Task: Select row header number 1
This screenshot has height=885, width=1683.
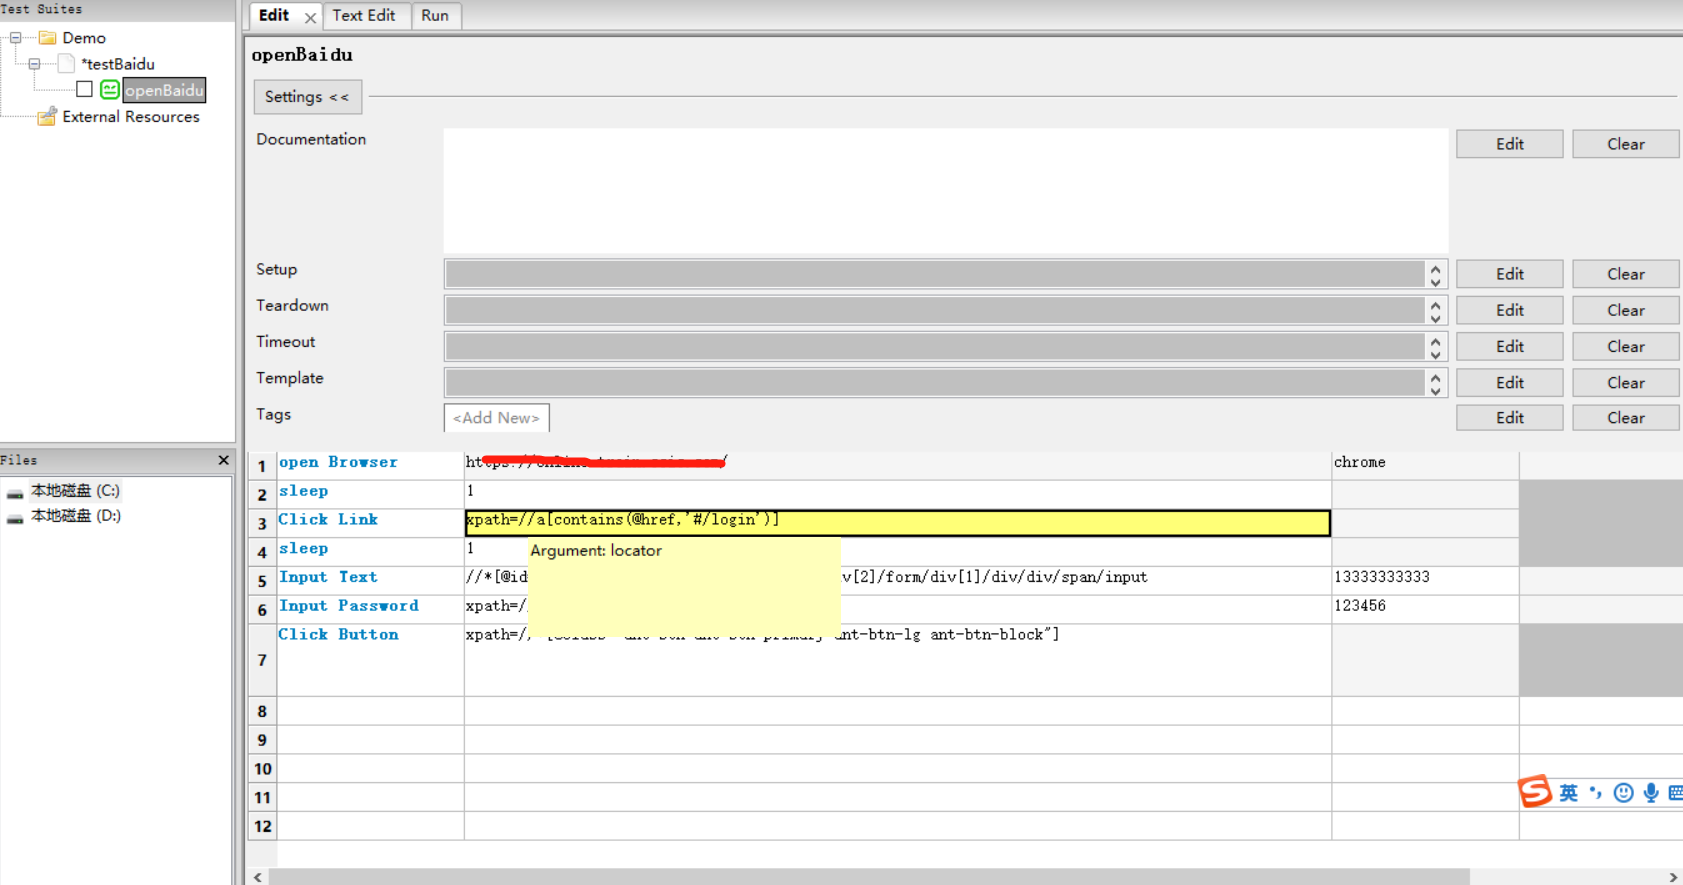Action: (262, 466)
